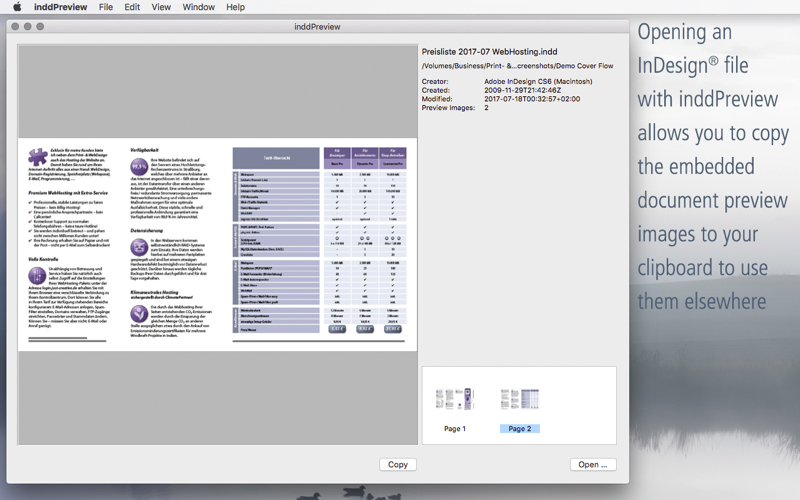Open the View menu

pos(161,7)
